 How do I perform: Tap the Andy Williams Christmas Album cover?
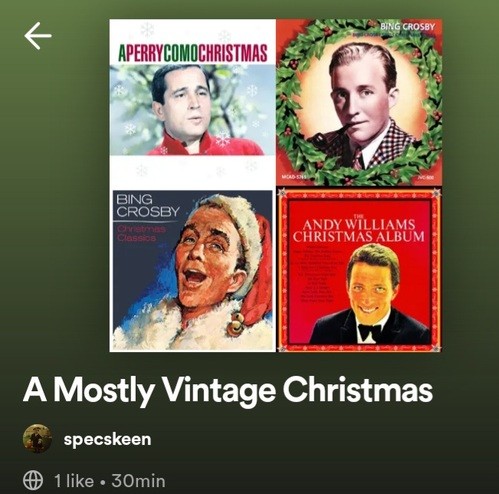coord(359,269)
